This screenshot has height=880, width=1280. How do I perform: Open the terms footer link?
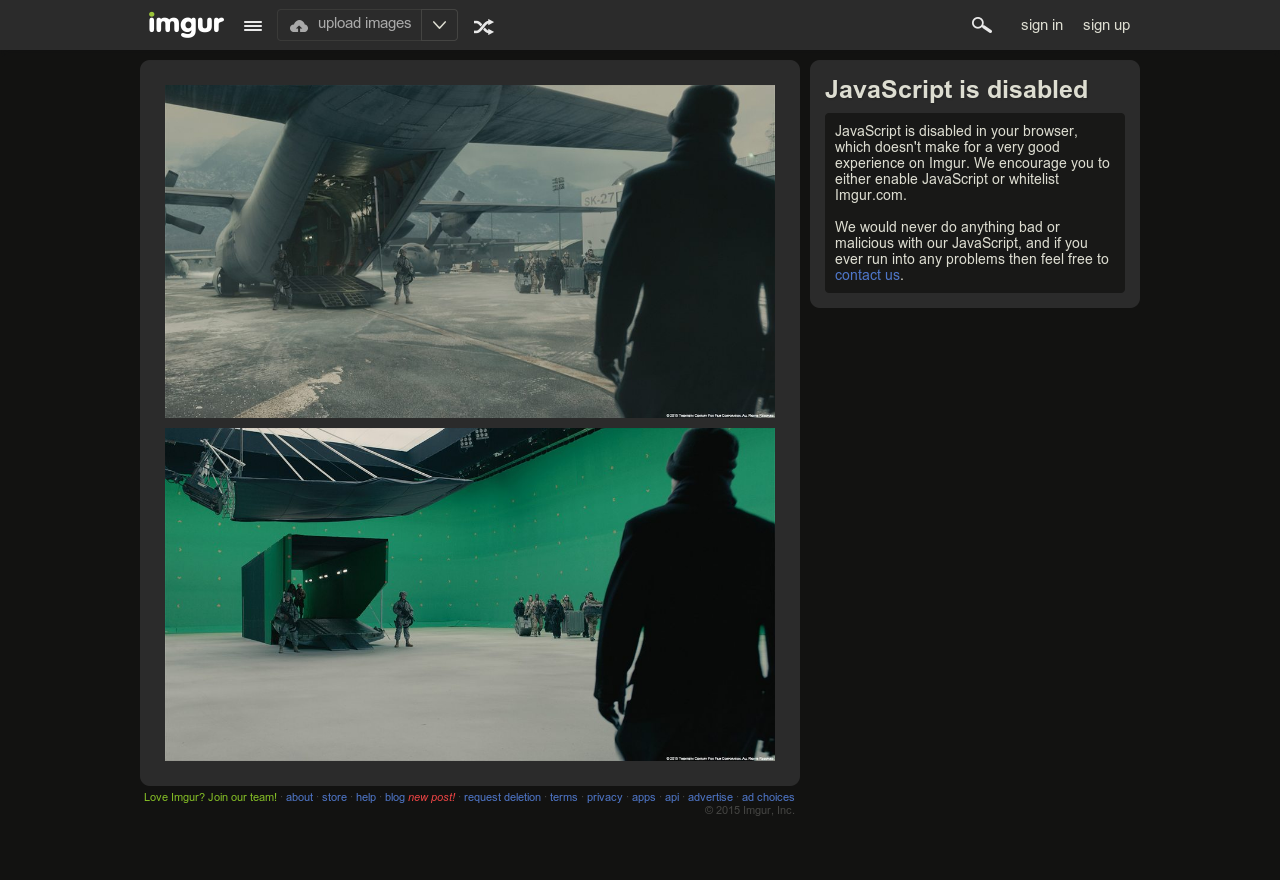pos(564,797)
